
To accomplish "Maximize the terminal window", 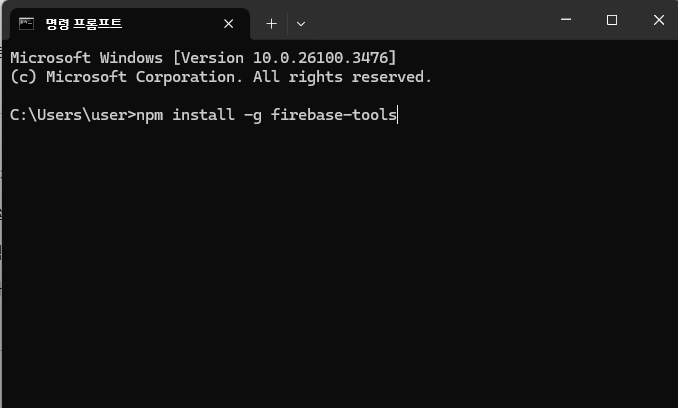I will [x=612, y=20].
